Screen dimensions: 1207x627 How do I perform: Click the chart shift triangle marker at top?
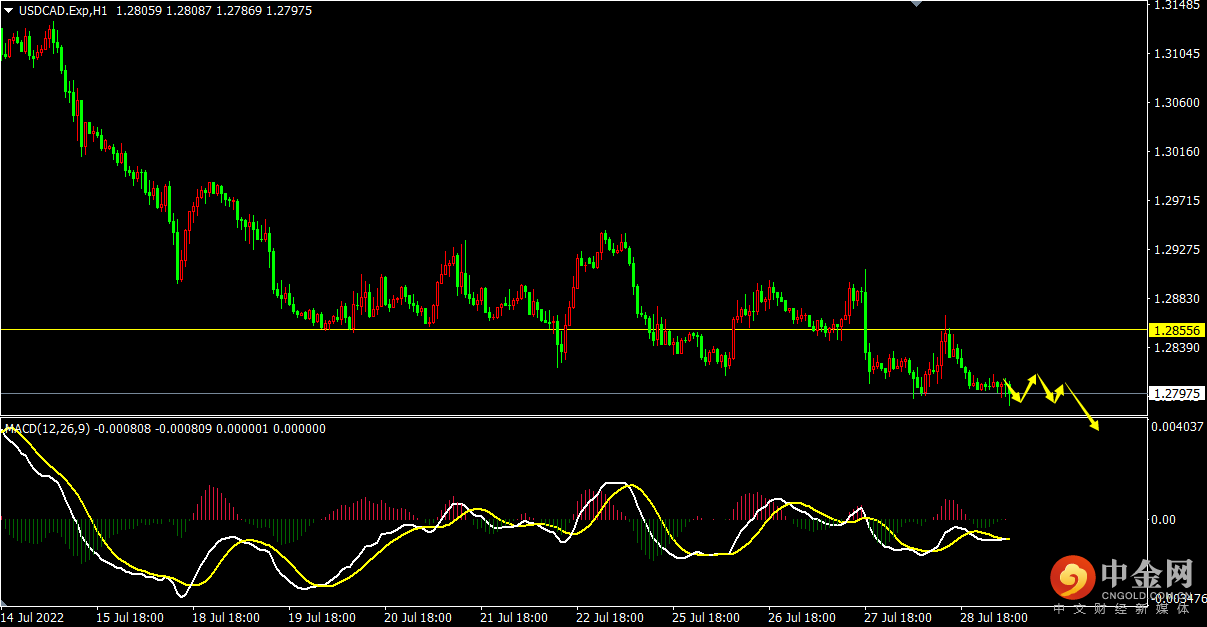[914, 4]
